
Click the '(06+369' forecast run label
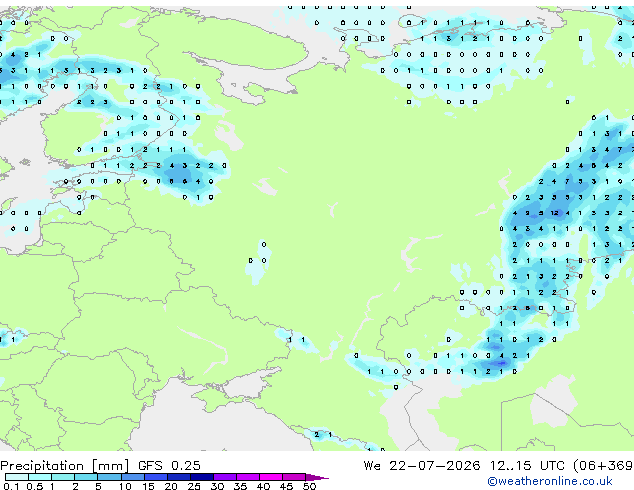coord(603,465)
